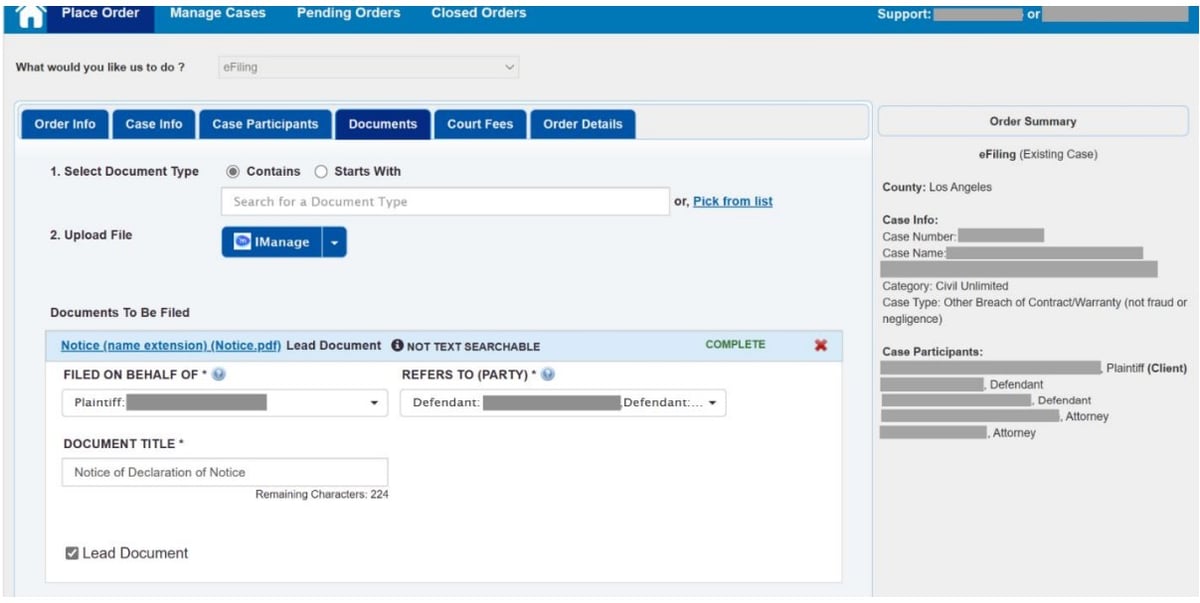Open the FILED ON BEHALF OF plaintiff dropdown
The width and height of the screenshot is (1200, 603).
(x=374, y=403)
